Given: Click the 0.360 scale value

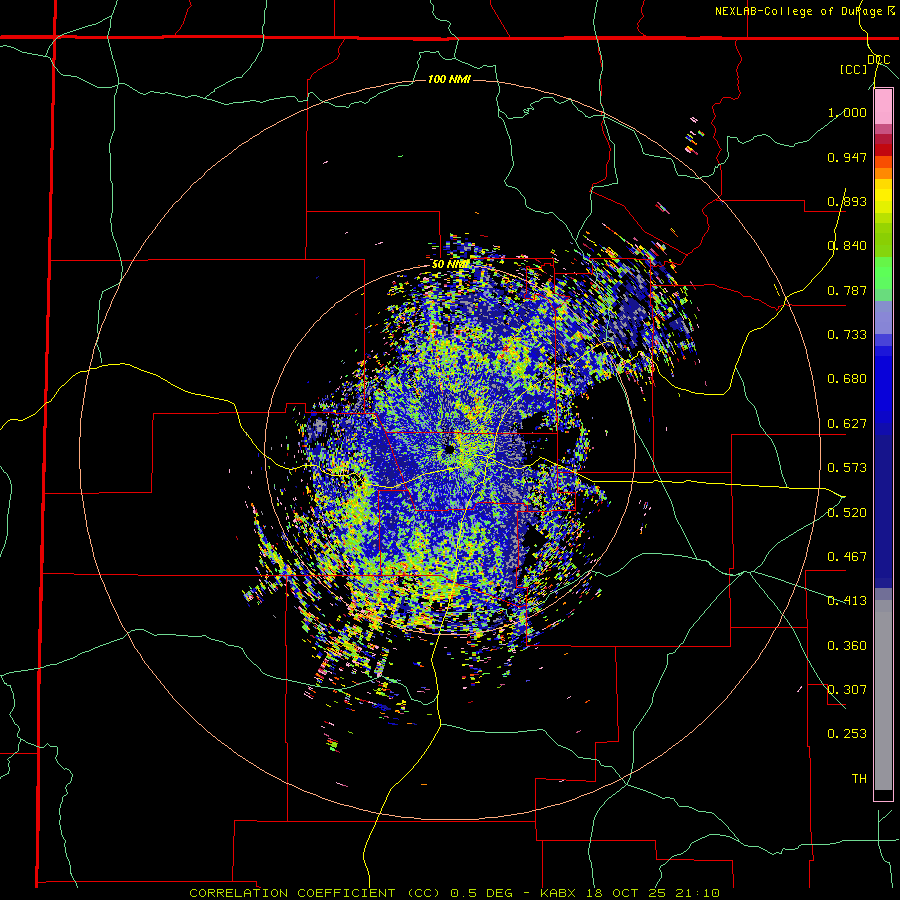Looking at the screenshot, I should [847, 646].
